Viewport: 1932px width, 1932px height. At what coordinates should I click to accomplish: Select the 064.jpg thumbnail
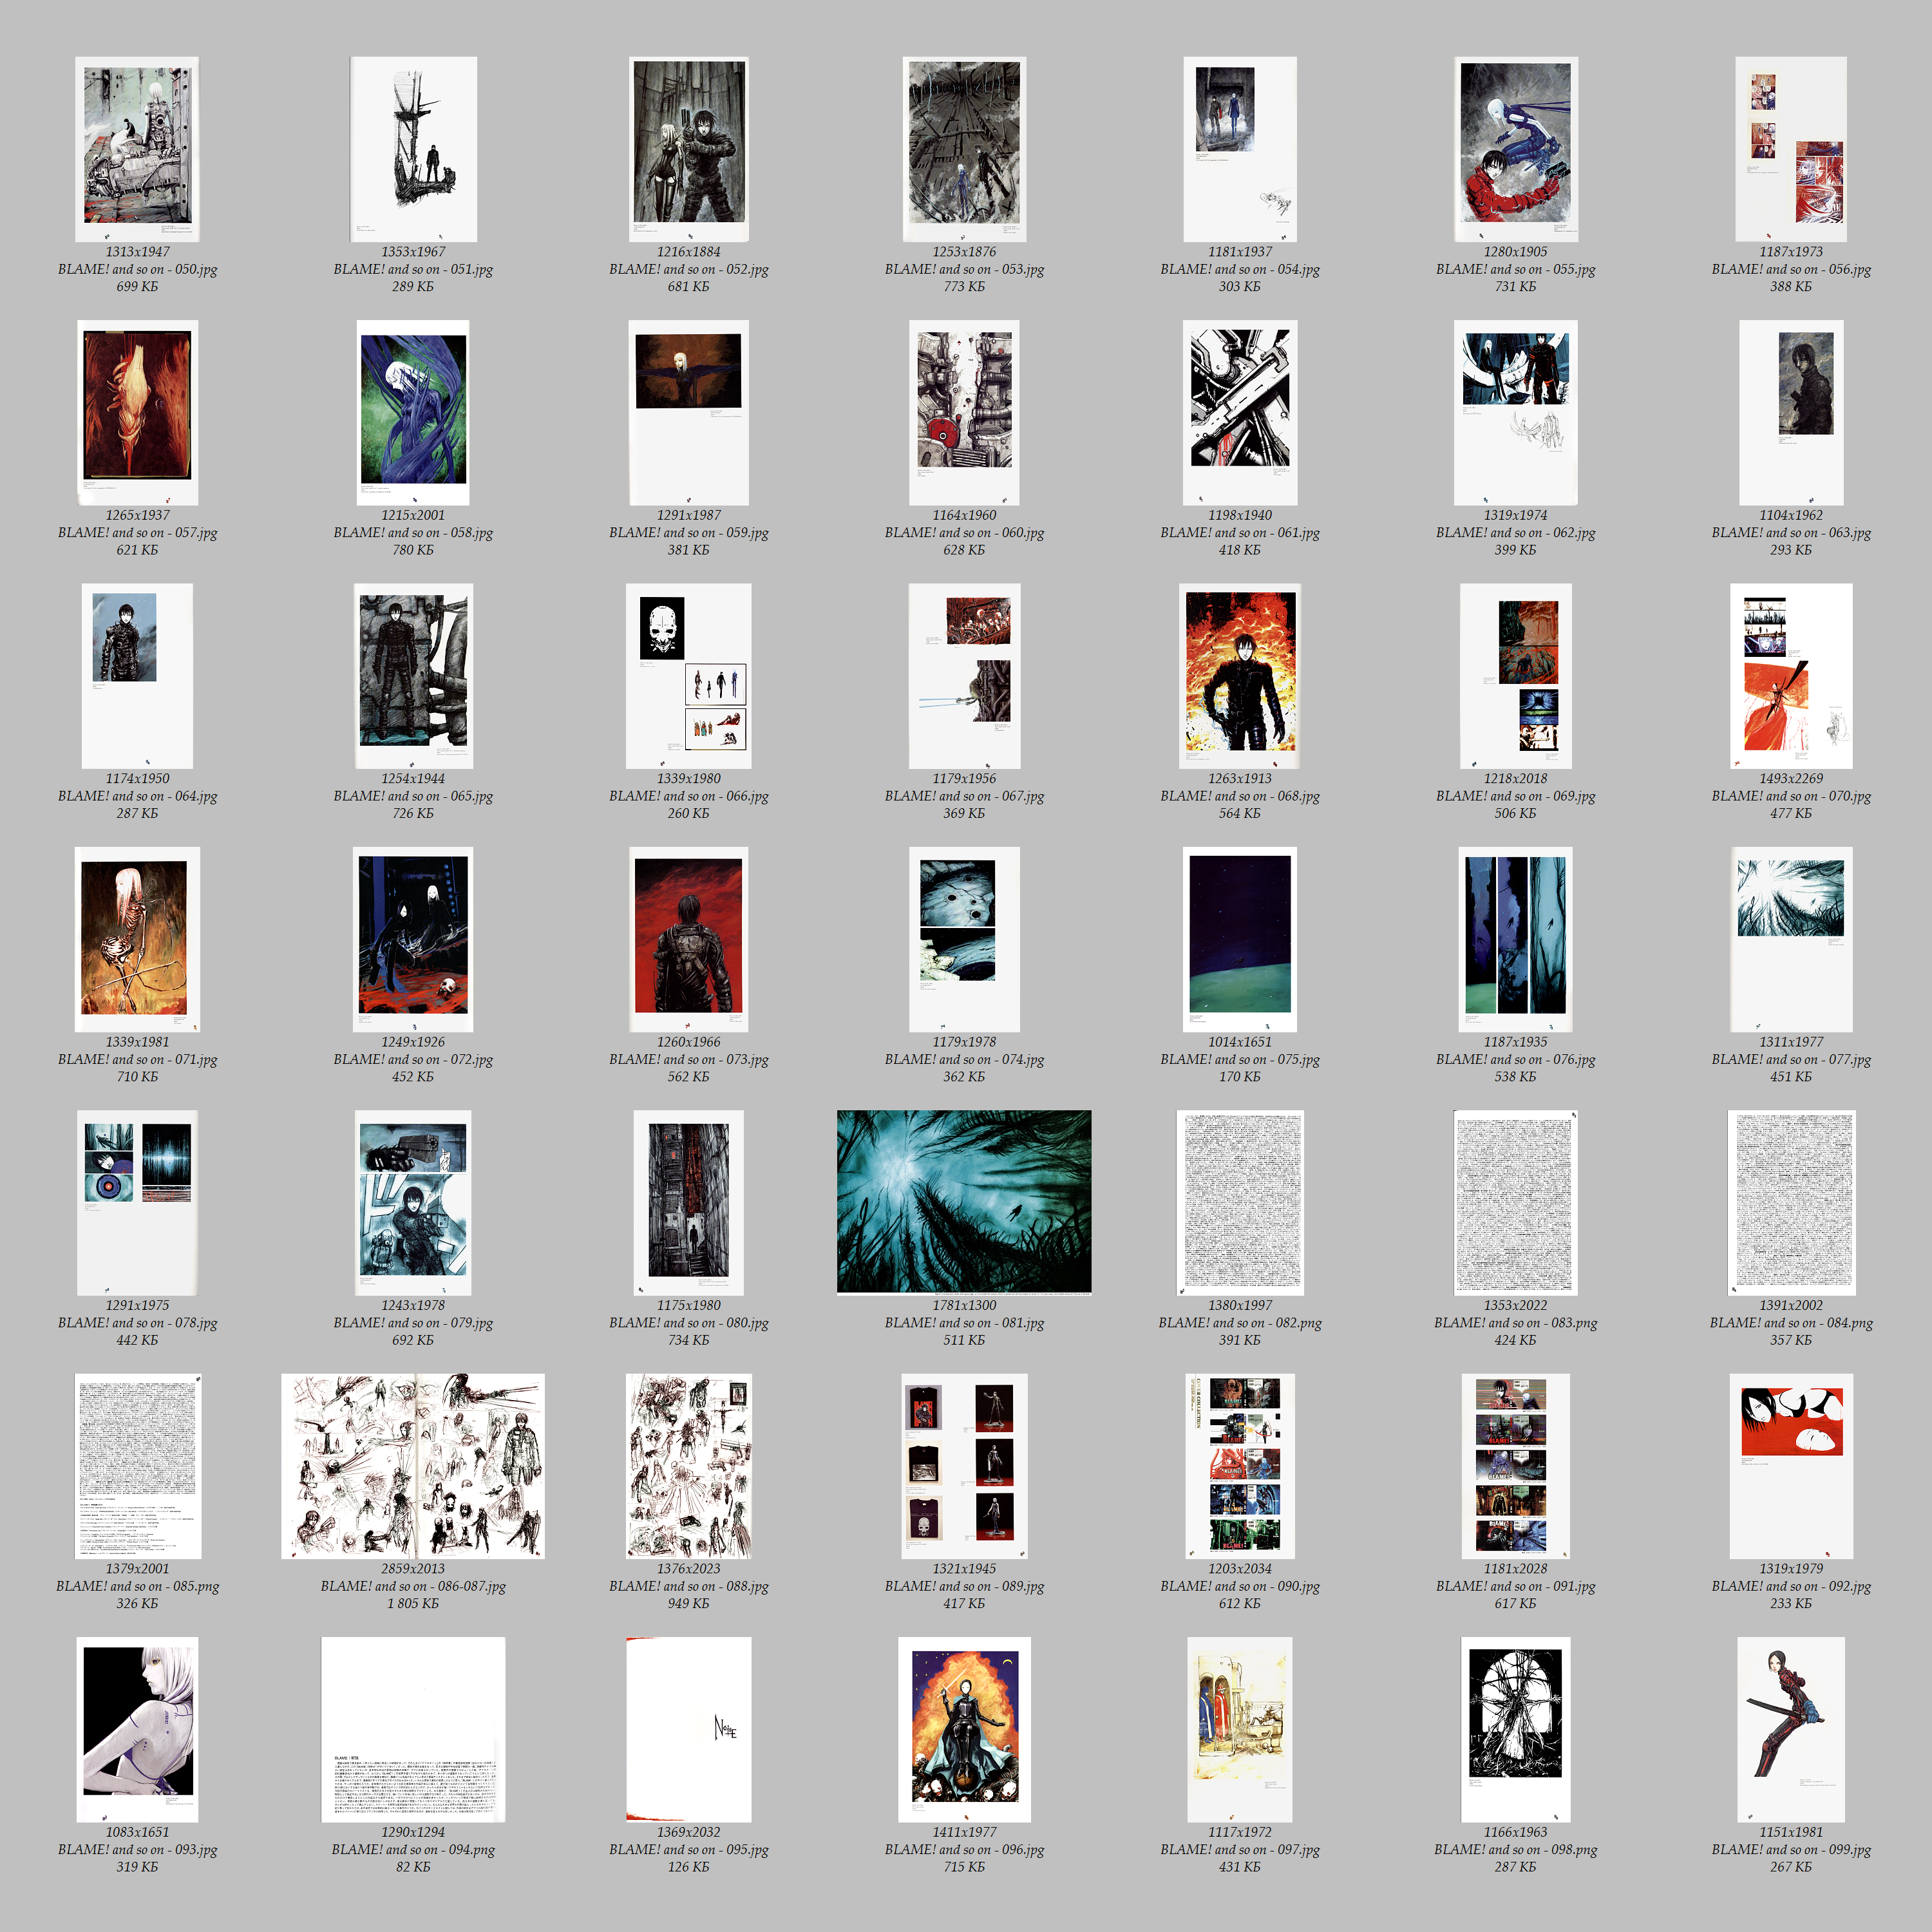point(137,676)
